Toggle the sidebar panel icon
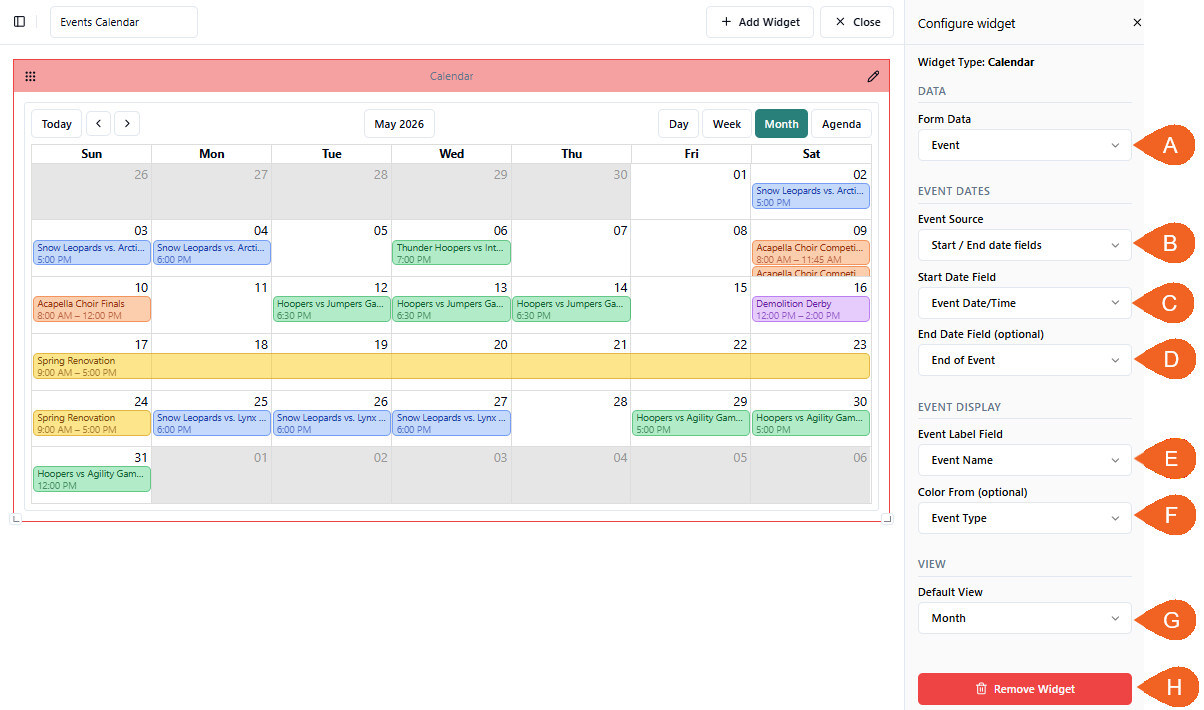This screenshot has width=1204, height=710. [x=19, y=22]
